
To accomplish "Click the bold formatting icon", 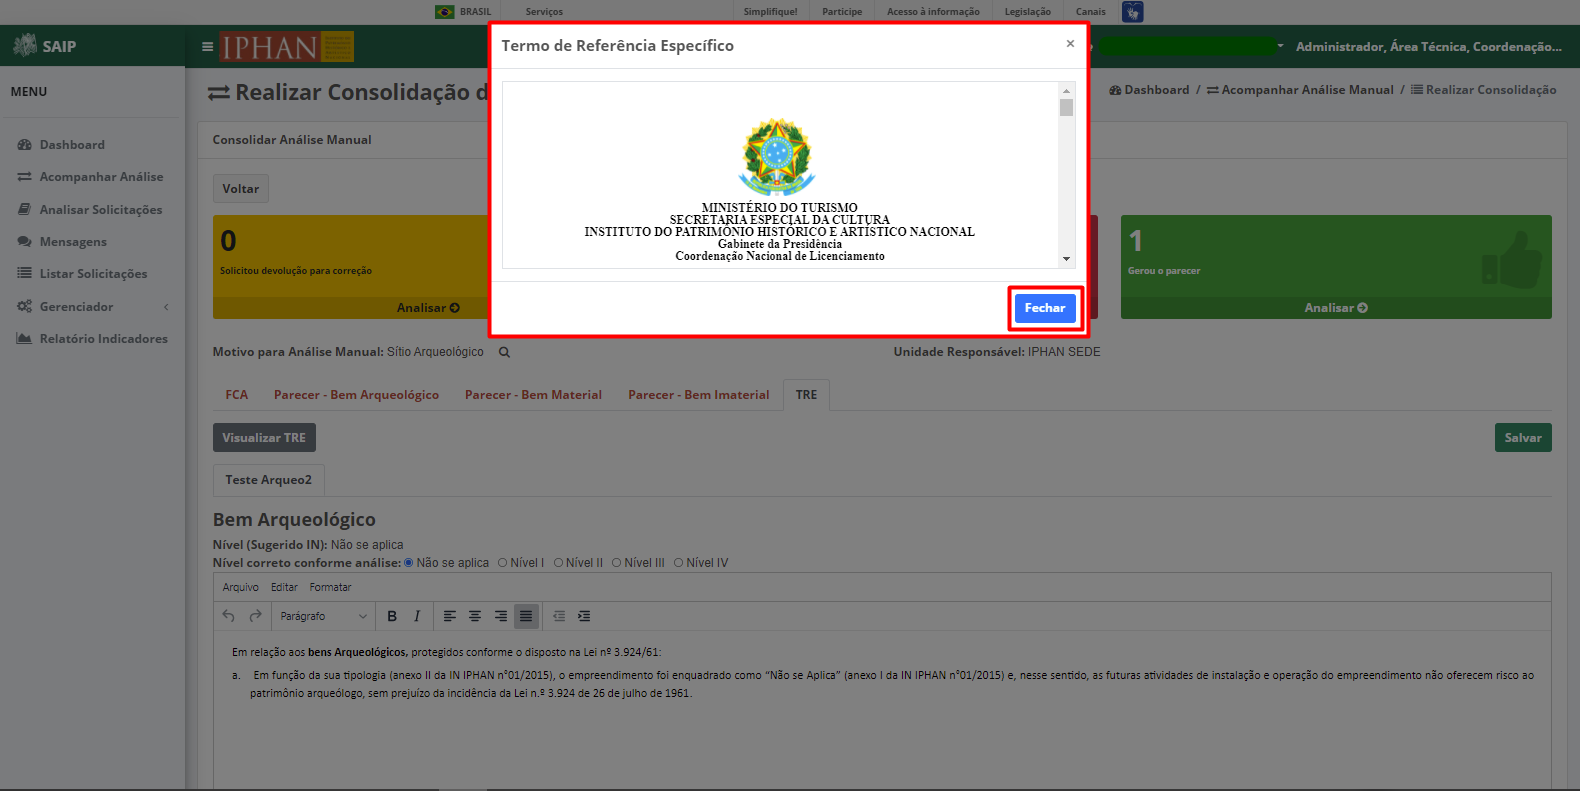I will tap(392, 616).
